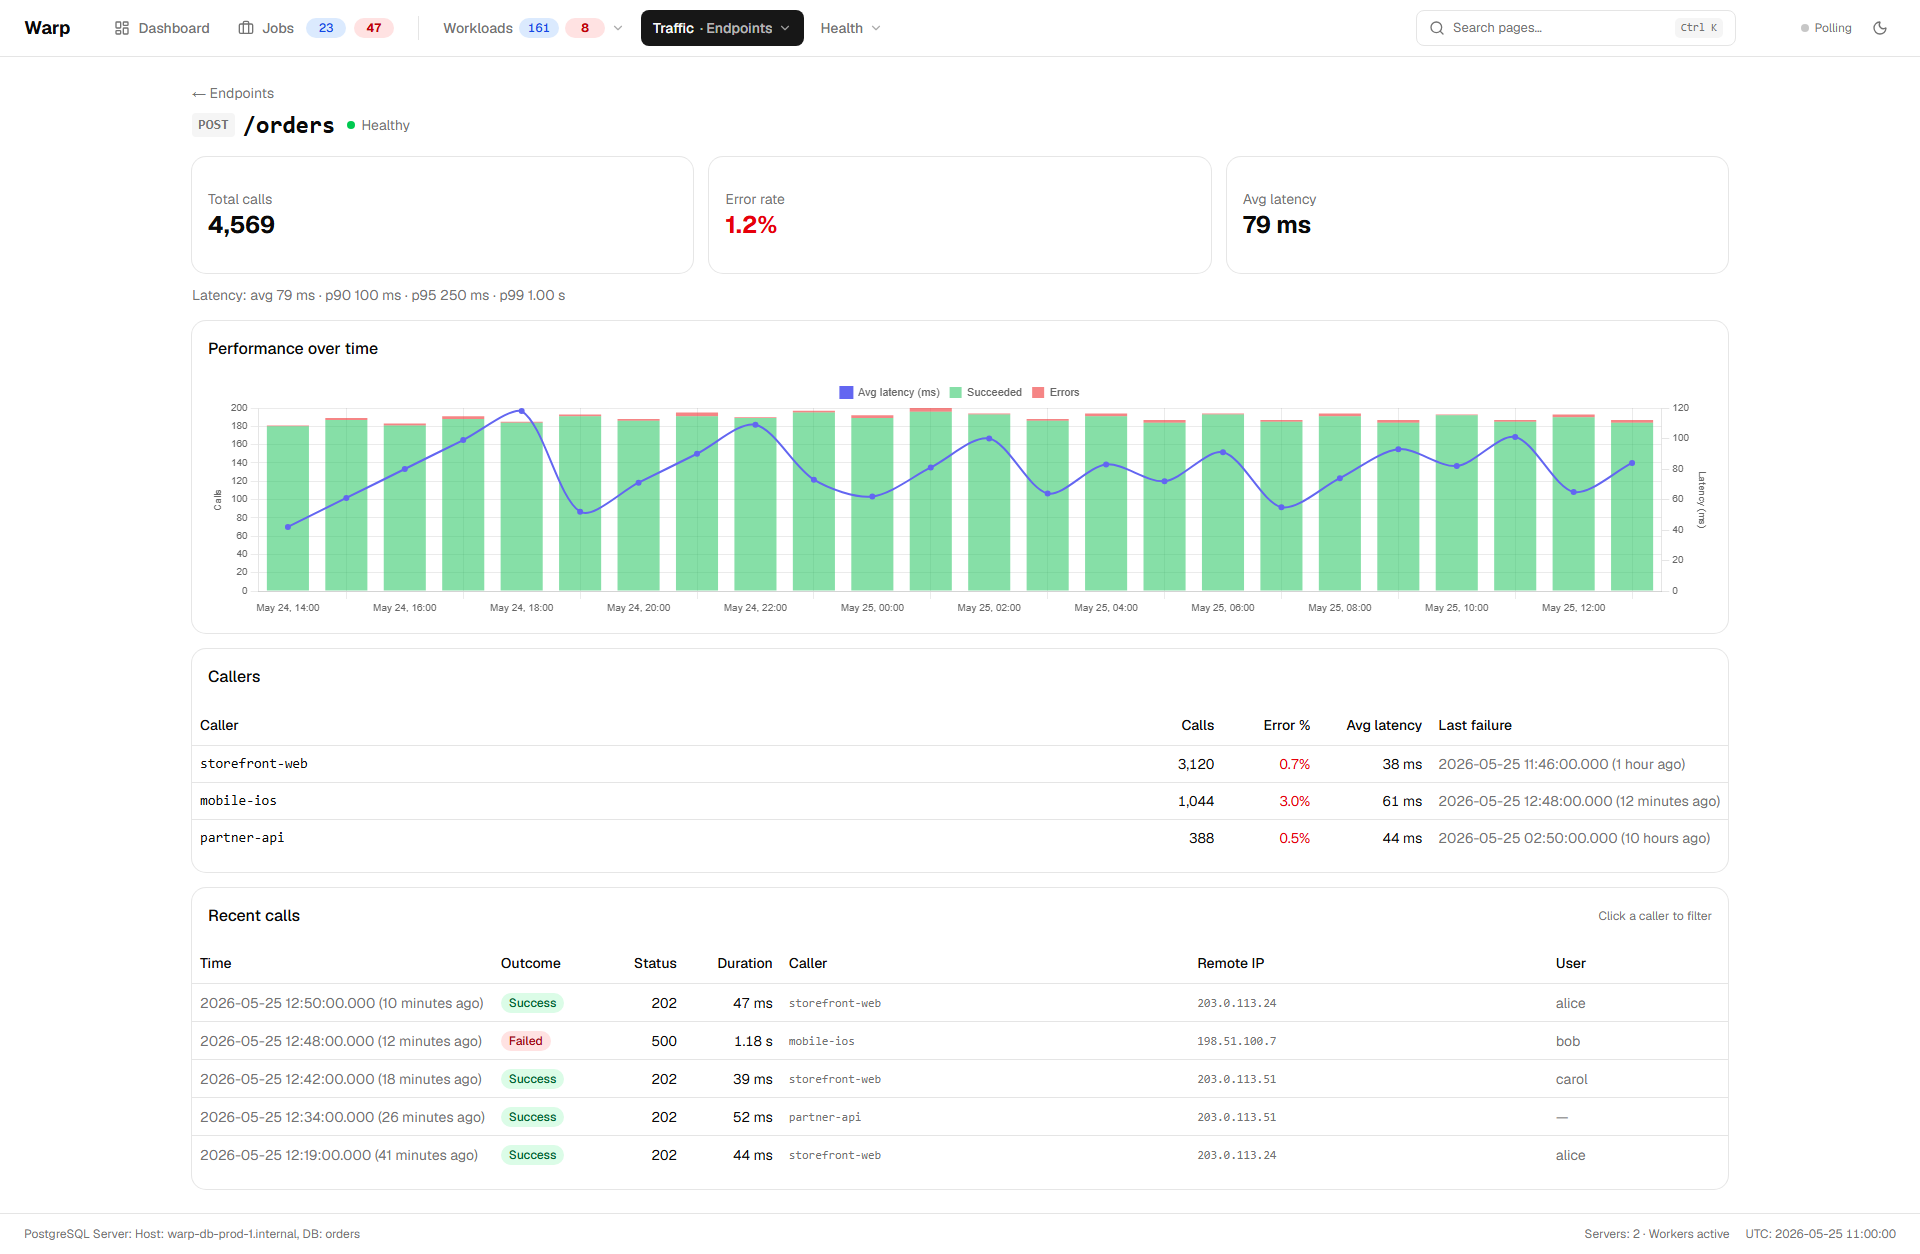Click the back arrow beside Endpoints
1920x1254 pixels.
point(198,94)
